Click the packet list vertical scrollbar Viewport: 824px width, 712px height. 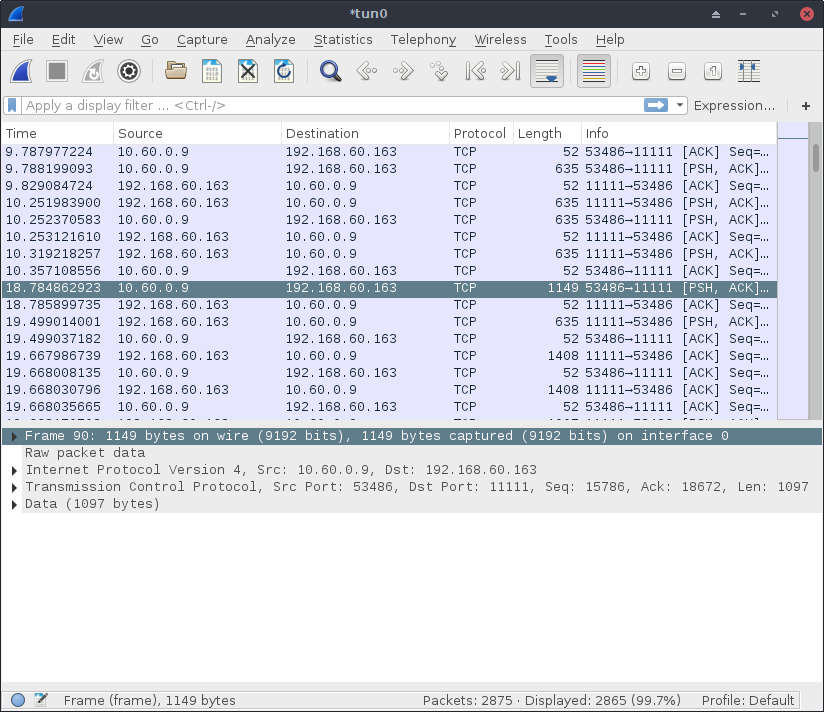coord(815,280)
